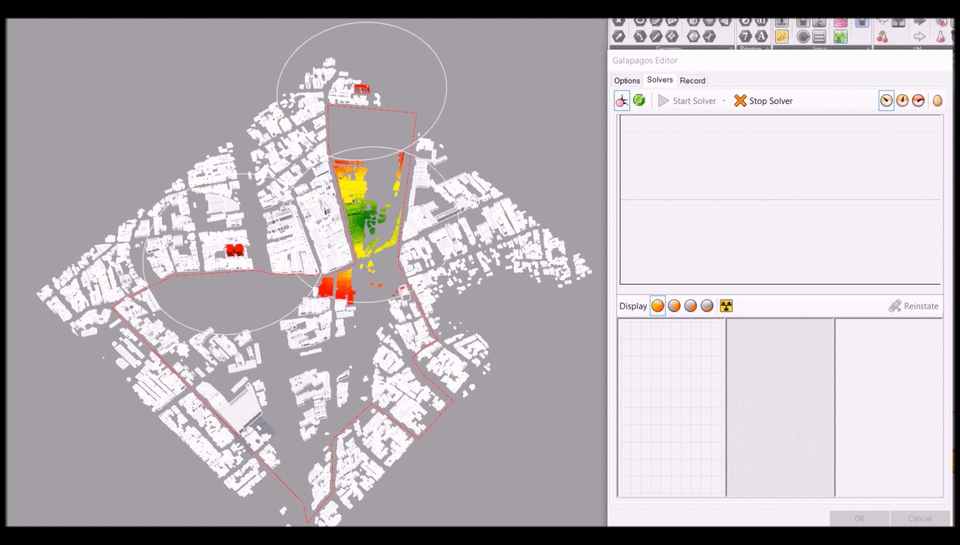Open the Start Solver dropdown arrow

[724, 101]
